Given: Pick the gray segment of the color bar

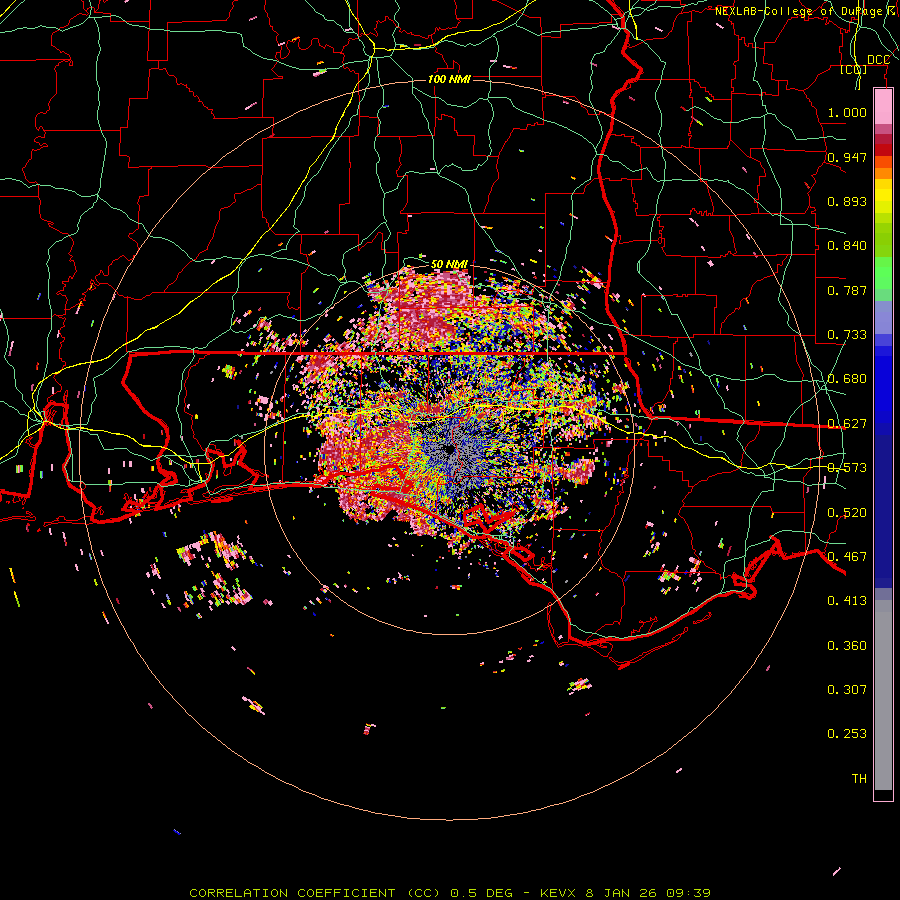Looking at the screenshot, I should pos(883,695).
